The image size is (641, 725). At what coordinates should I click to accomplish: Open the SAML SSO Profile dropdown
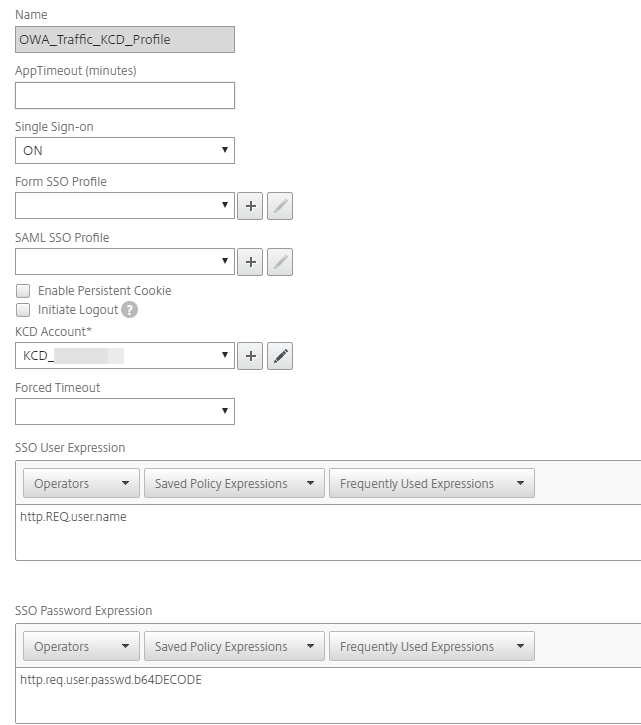click(125, 263)
